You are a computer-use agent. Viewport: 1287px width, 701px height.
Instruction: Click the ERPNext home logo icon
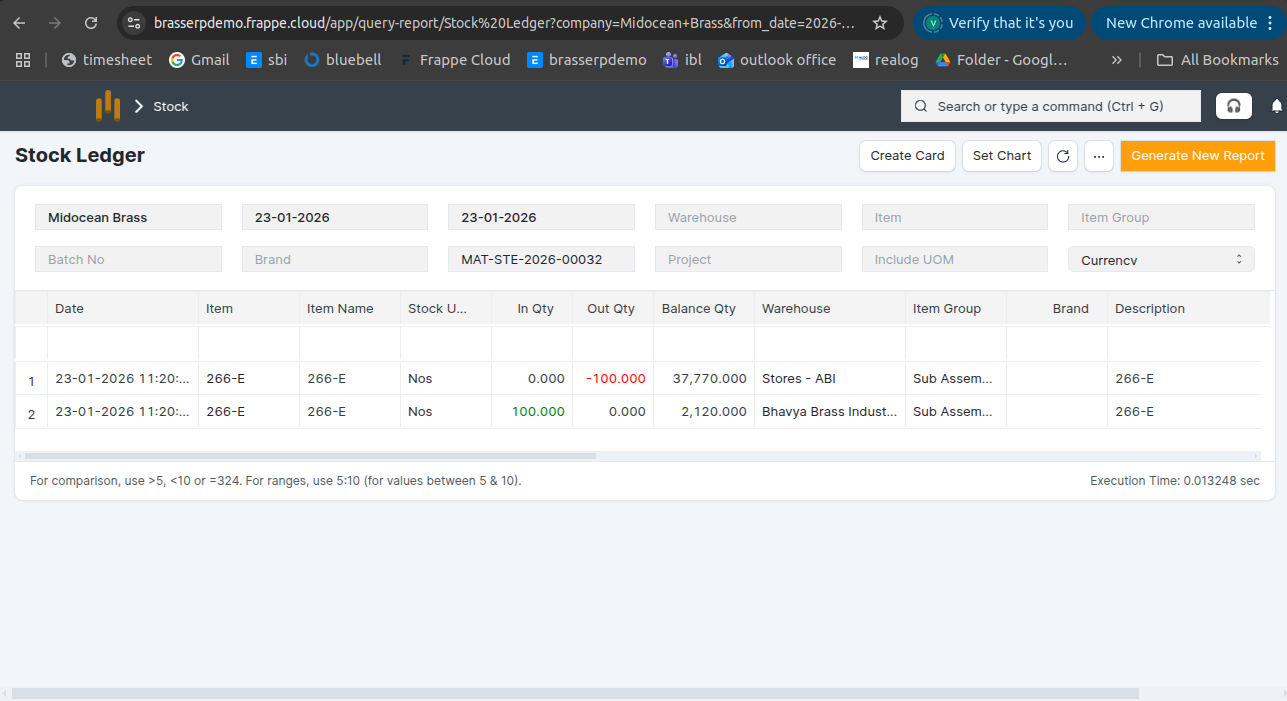pyautogui.click(x=107, y=106)
